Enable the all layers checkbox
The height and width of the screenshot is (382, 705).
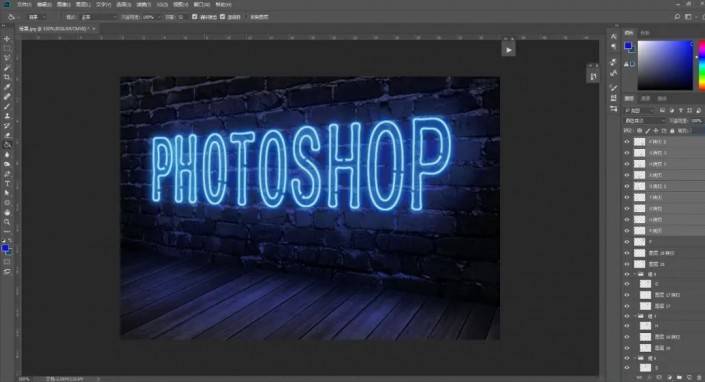pyautogui.click(x=246, y=17)
